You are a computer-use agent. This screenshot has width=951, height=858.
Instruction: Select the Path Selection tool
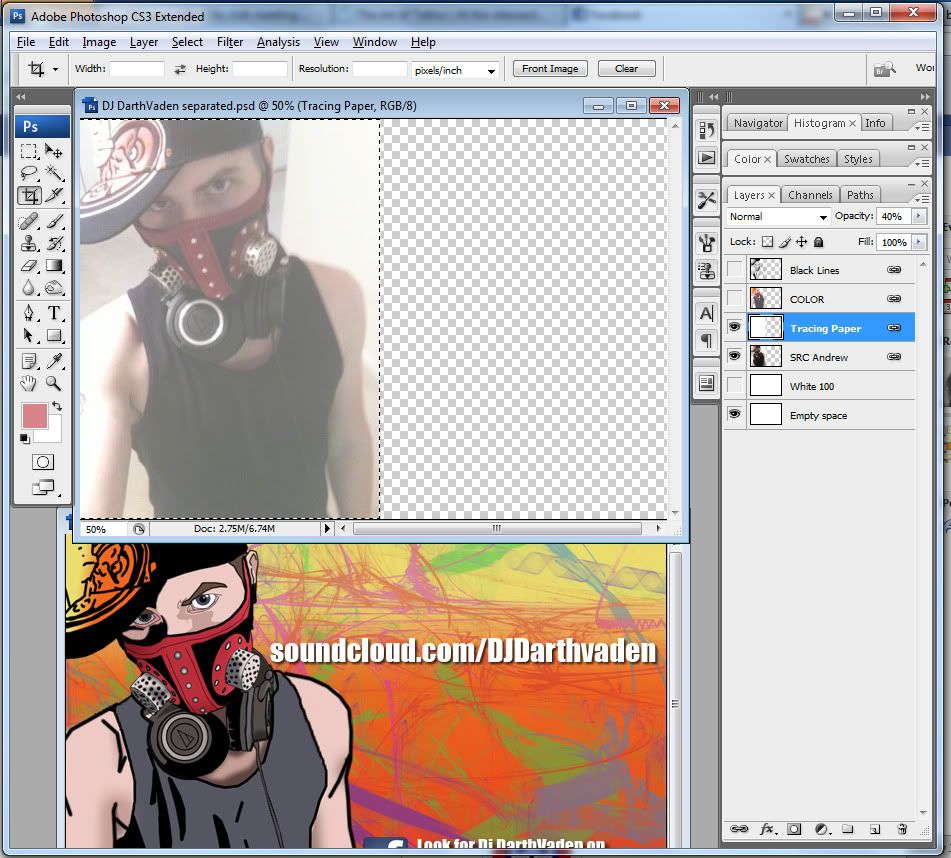pos(29,335)
